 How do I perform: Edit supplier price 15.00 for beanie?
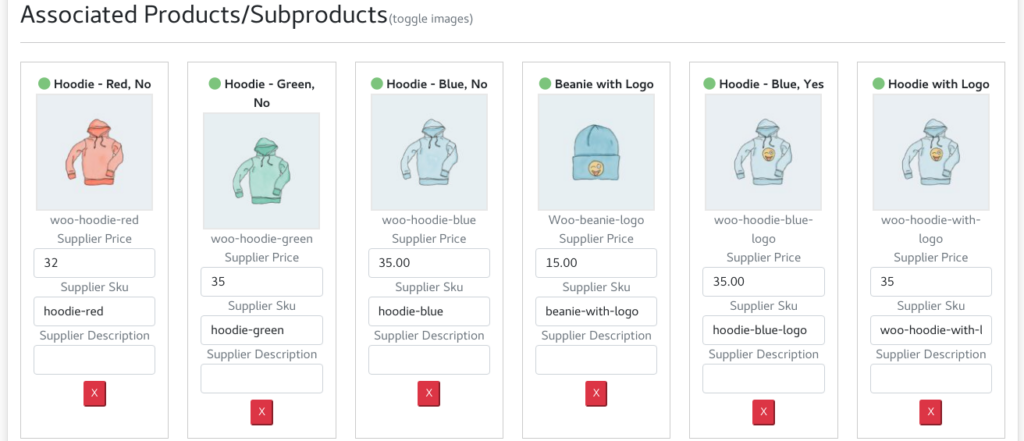point(596,263)
